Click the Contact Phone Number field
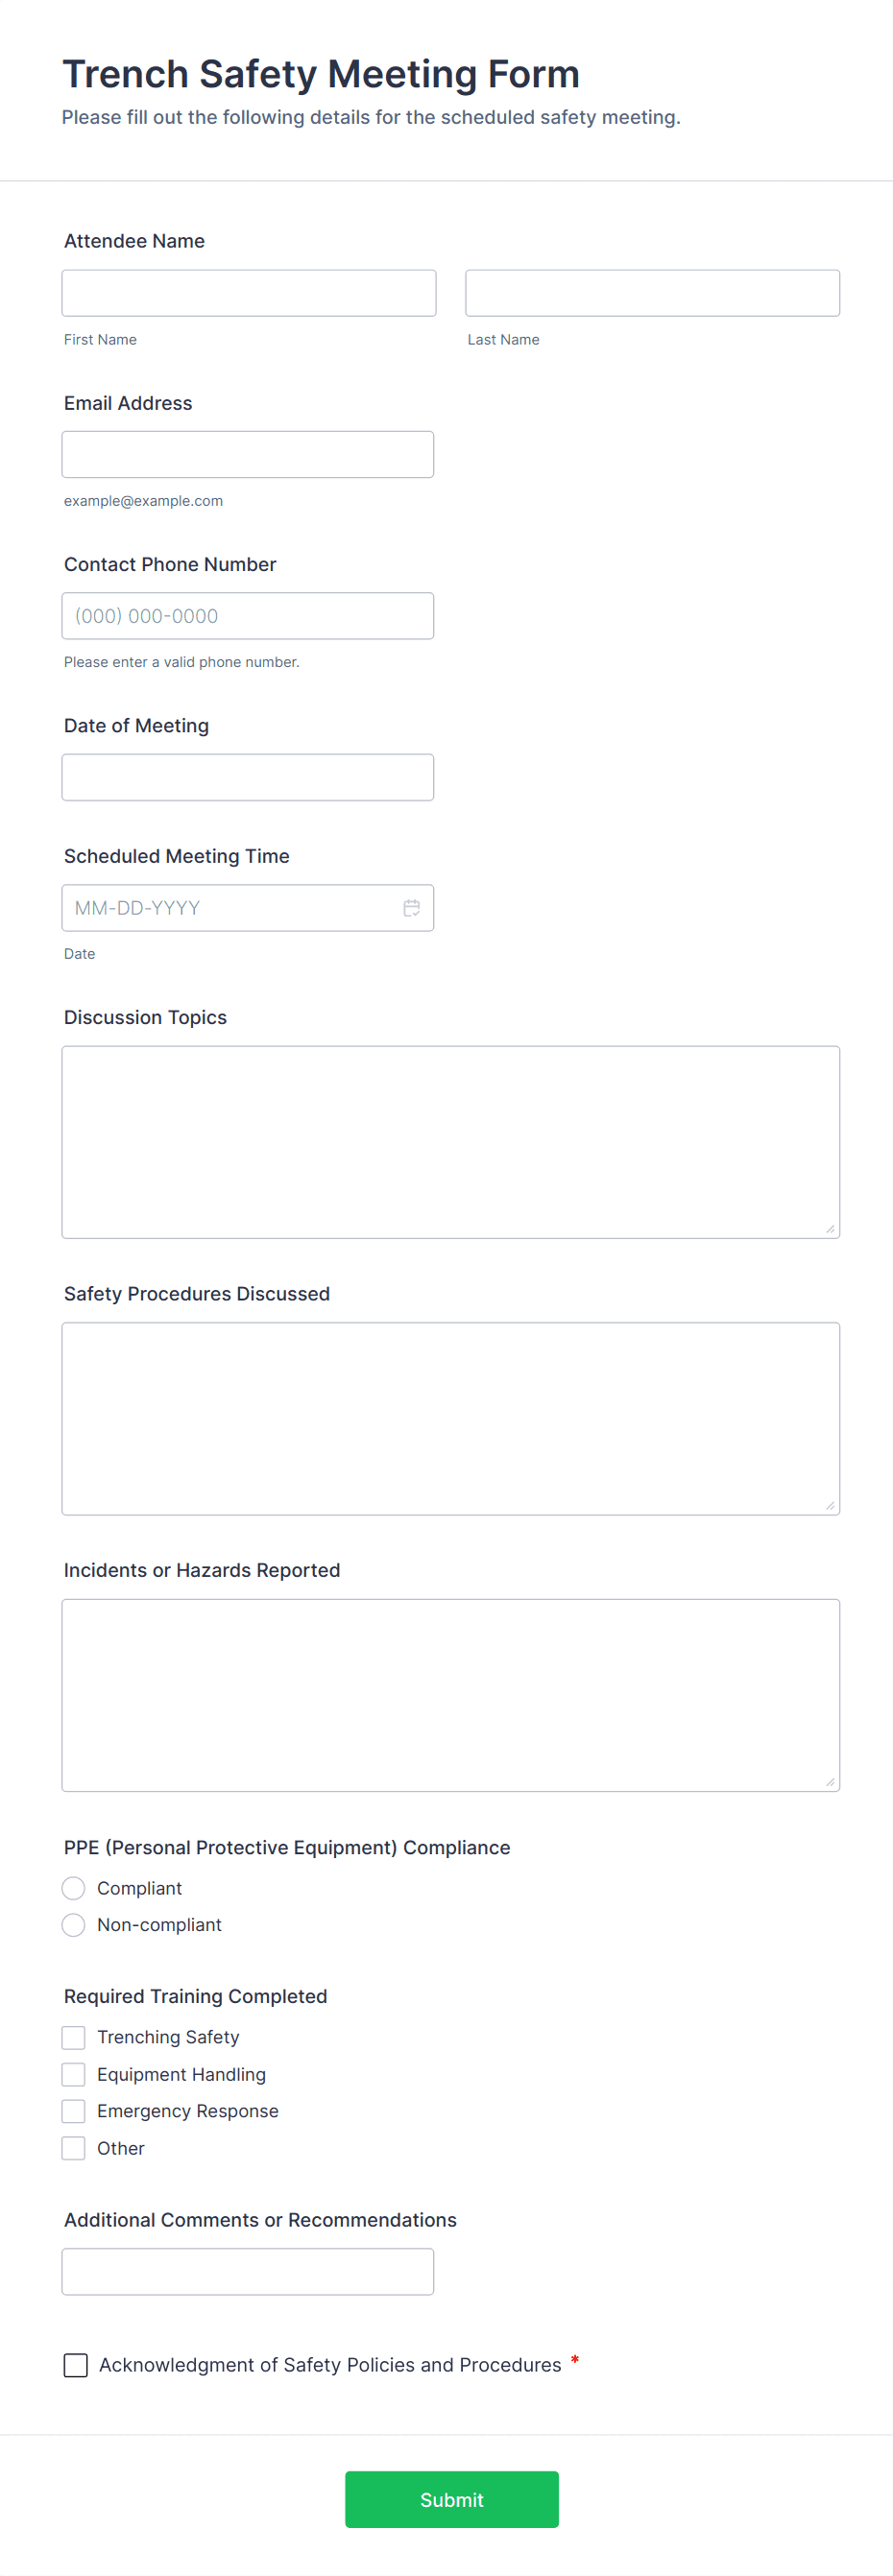Screen dimensions: 893x2576 pos(248,616)
